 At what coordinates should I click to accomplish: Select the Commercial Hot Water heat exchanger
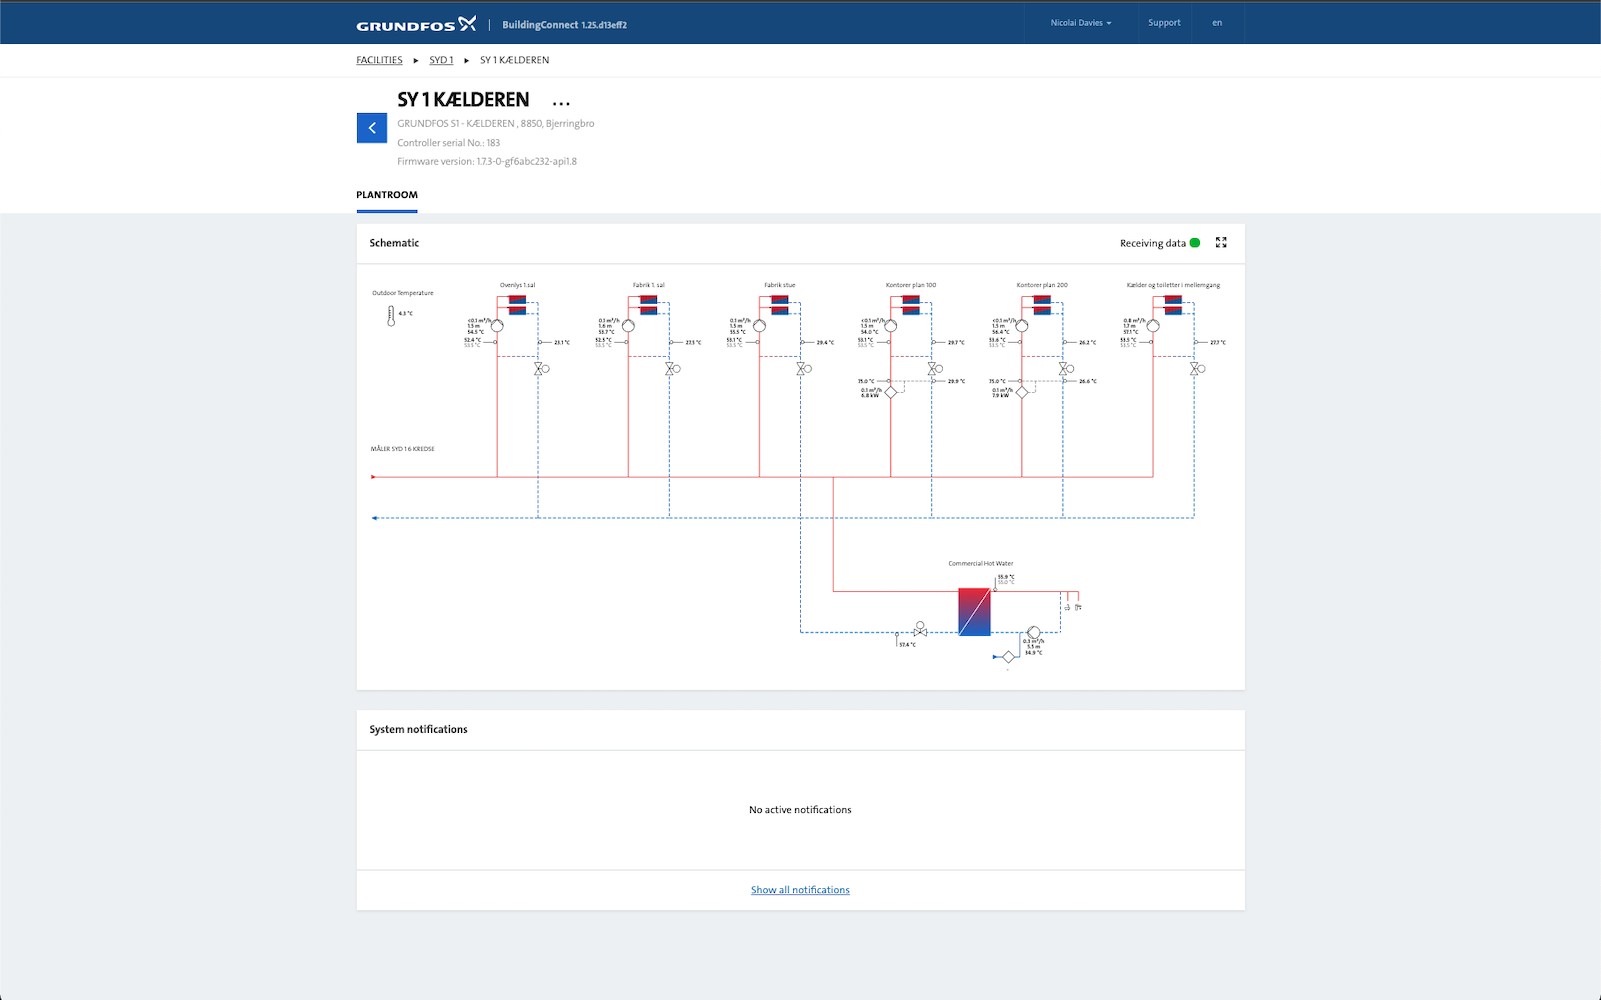point(974,612)
